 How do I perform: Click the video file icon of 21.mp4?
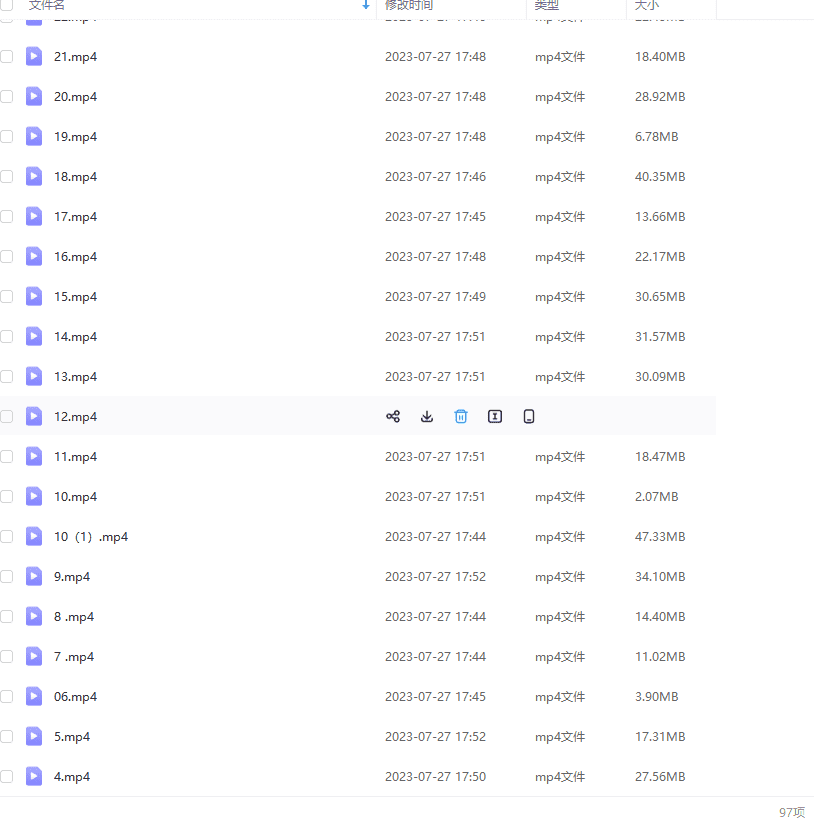(34, 57)
